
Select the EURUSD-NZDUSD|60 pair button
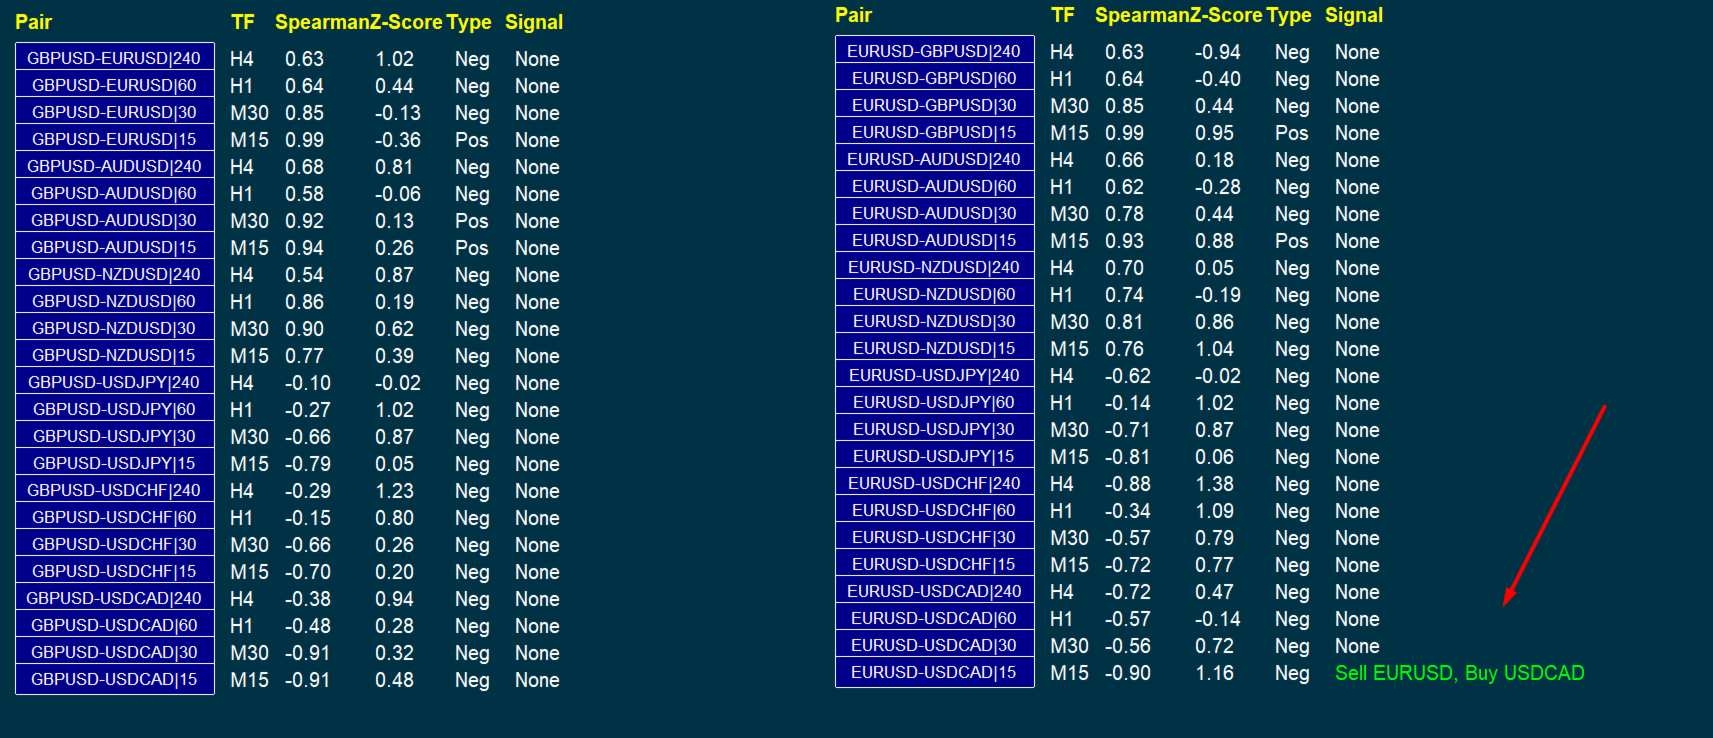pyautogui.click(x=934, y=294)
